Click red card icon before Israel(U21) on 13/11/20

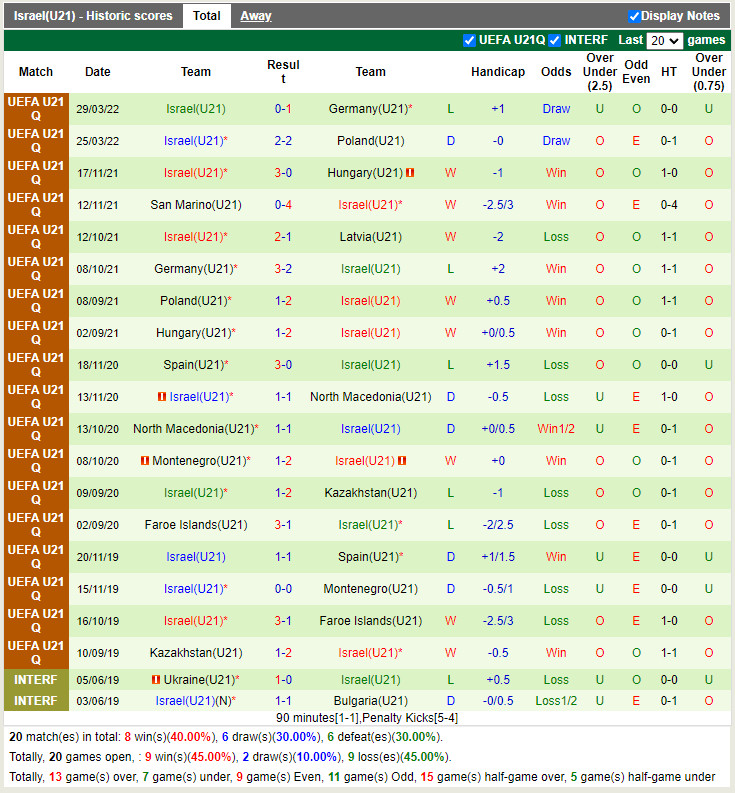tap(162, 397)
